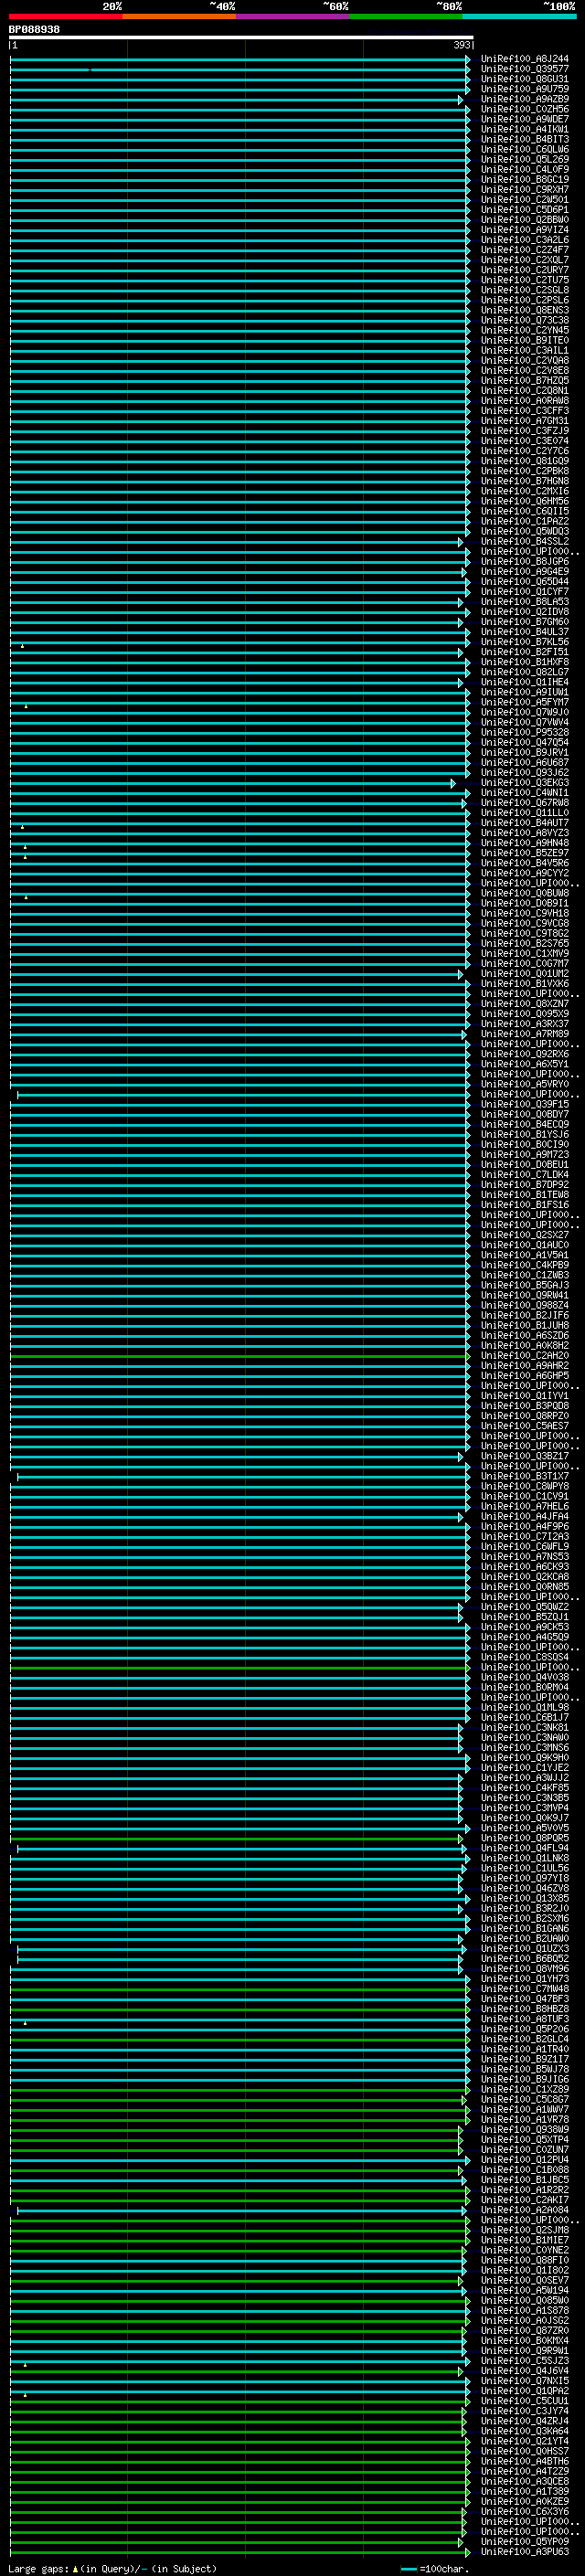Select the UniRef100_A4IKW1 label
This screenshot has width=585, height=2576.
coord(525,129)
